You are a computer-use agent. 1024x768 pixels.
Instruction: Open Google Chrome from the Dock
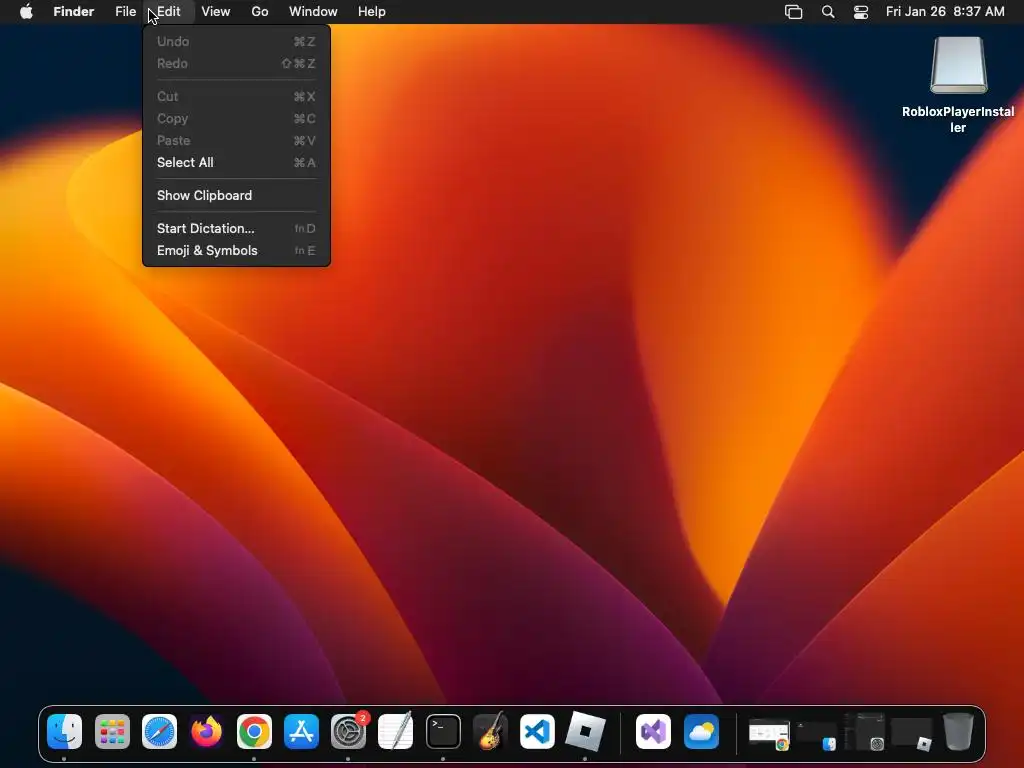(x=254, y=731)
